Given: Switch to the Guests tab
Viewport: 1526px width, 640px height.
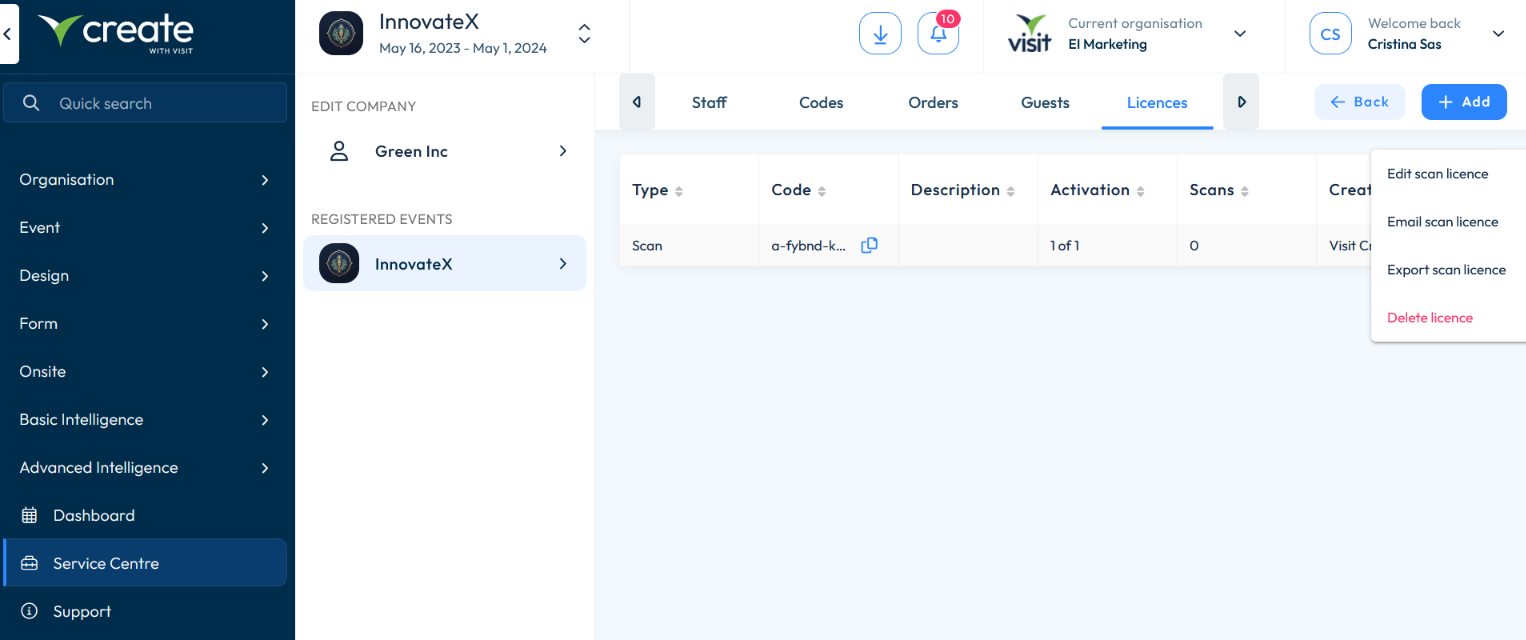Looking at the screenshot, I should tap(1045, 102).
